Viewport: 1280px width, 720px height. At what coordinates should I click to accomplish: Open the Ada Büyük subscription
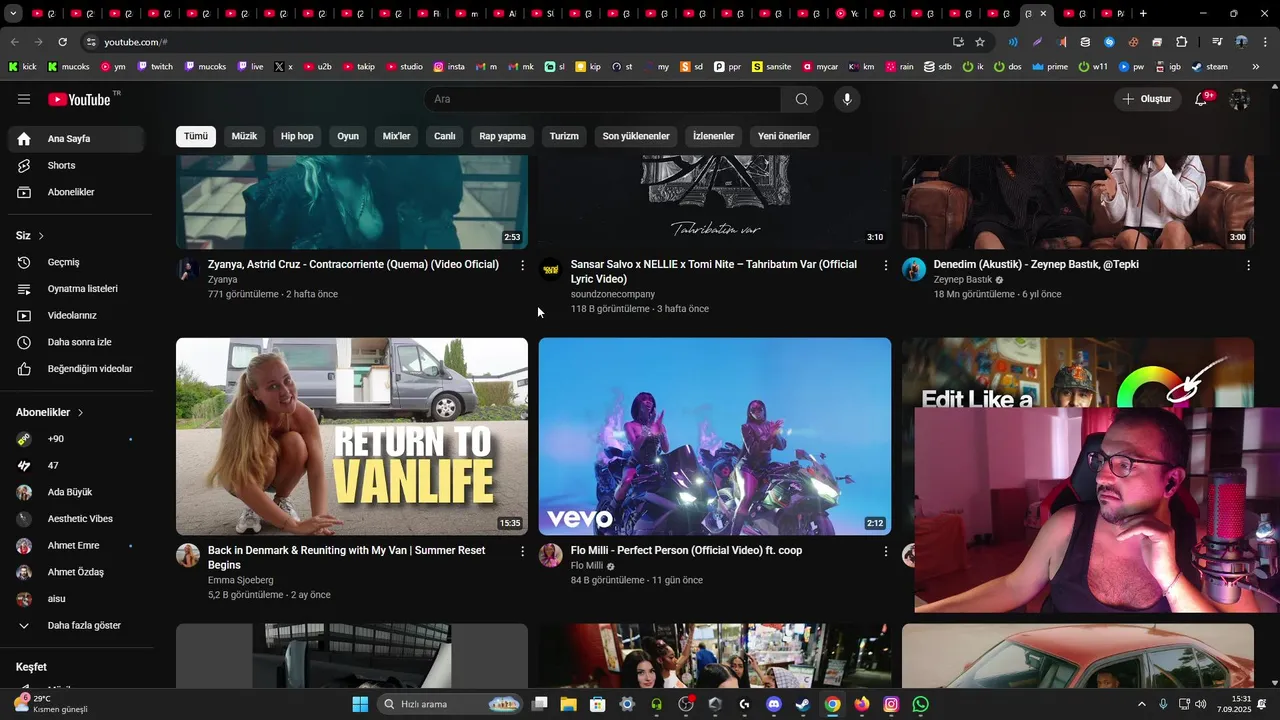coord(76,492)
